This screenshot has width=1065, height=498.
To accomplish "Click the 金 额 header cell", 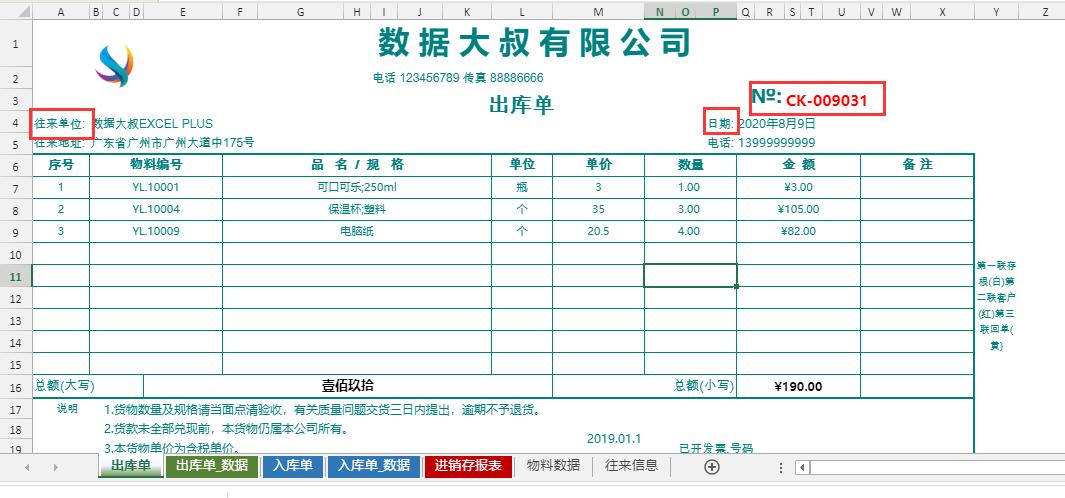I will tap(799, 165).
